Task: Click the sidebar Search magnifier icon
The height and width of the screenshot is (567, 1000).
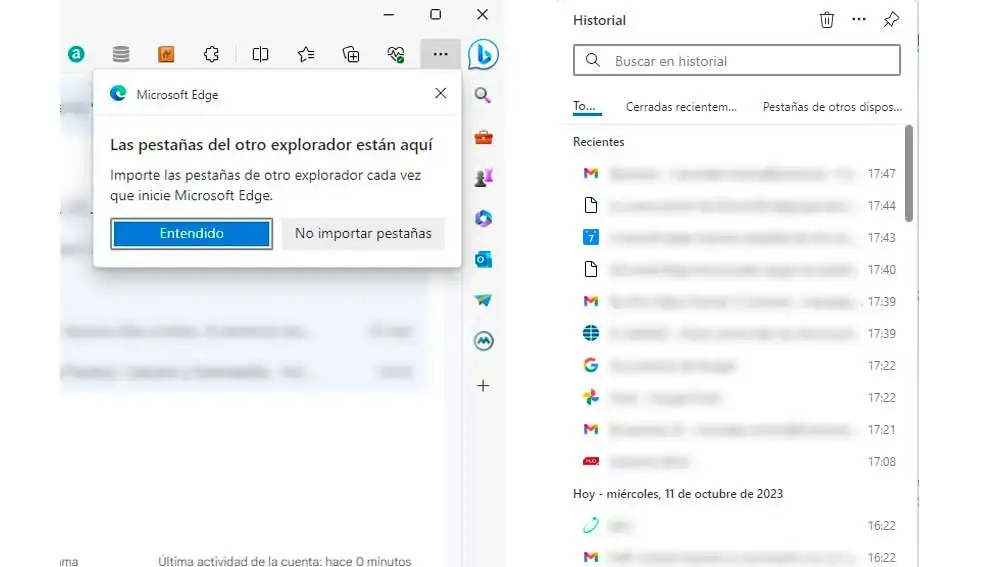Action: pos(483,96)
